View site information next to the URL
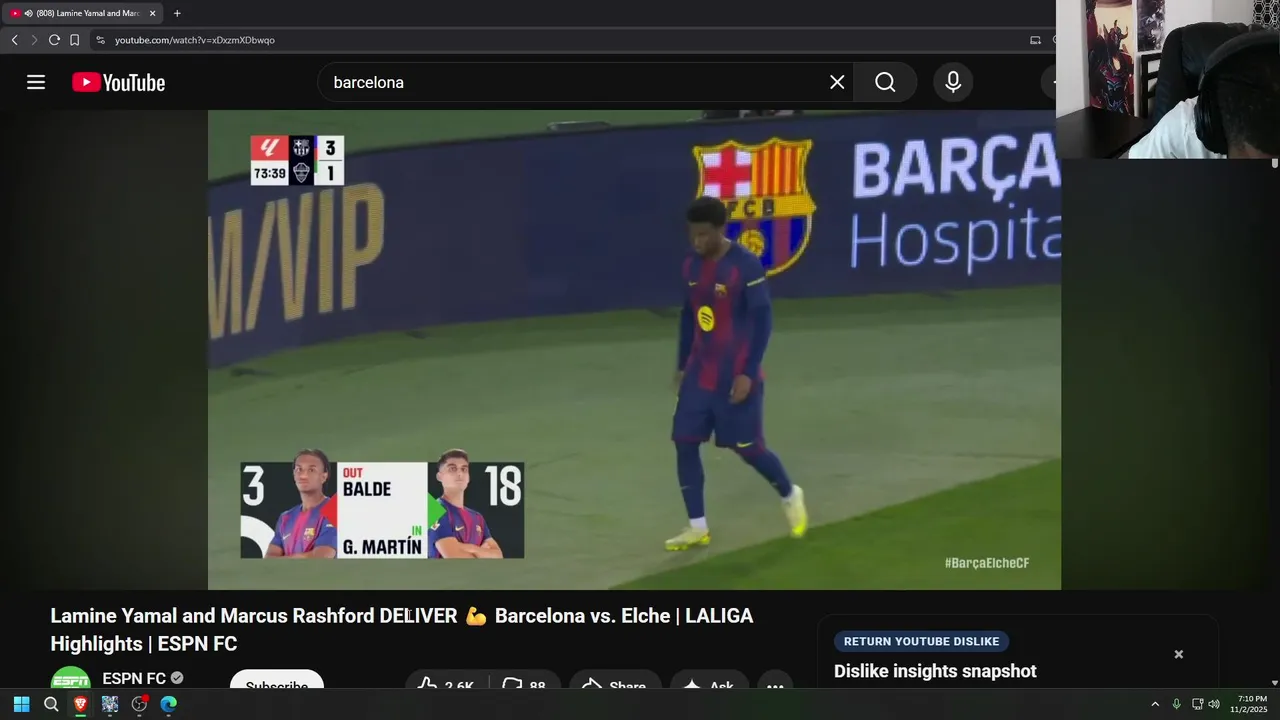 tap(100, 40)
